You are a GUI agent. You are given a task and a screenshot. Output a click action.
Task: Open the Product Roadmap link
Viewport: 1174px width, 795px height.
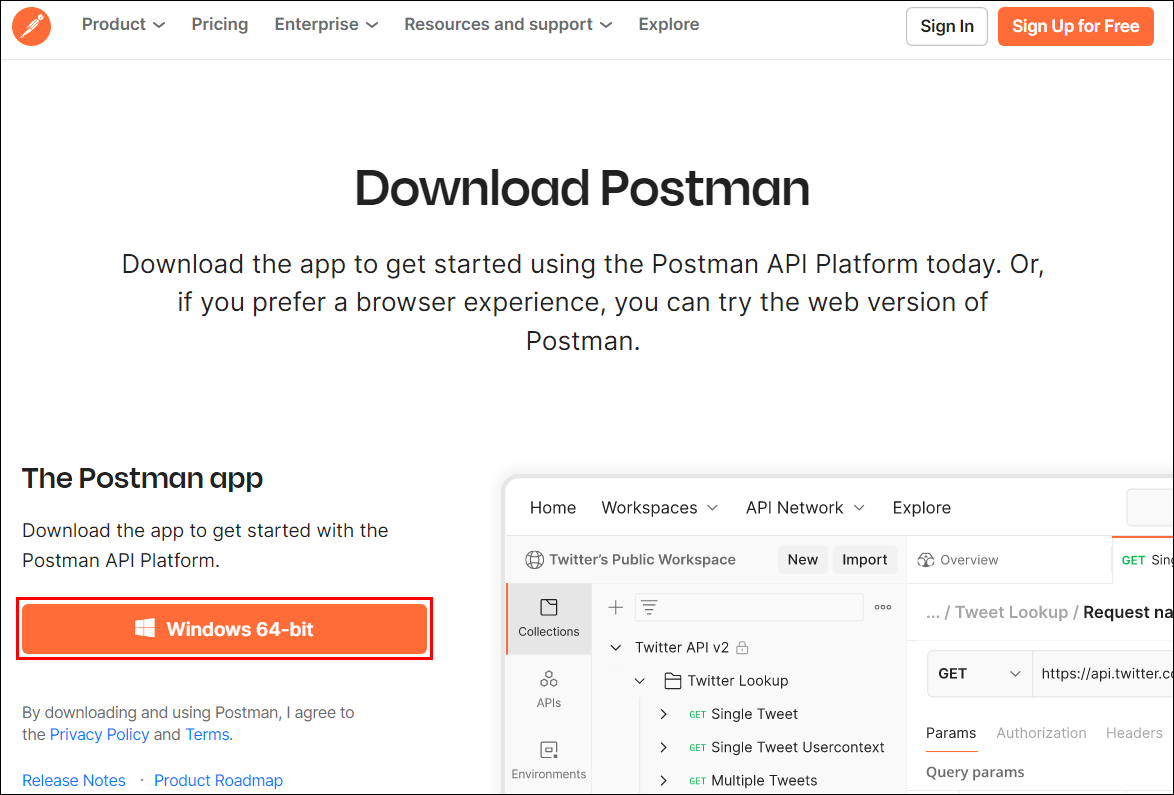click(219, 780)
